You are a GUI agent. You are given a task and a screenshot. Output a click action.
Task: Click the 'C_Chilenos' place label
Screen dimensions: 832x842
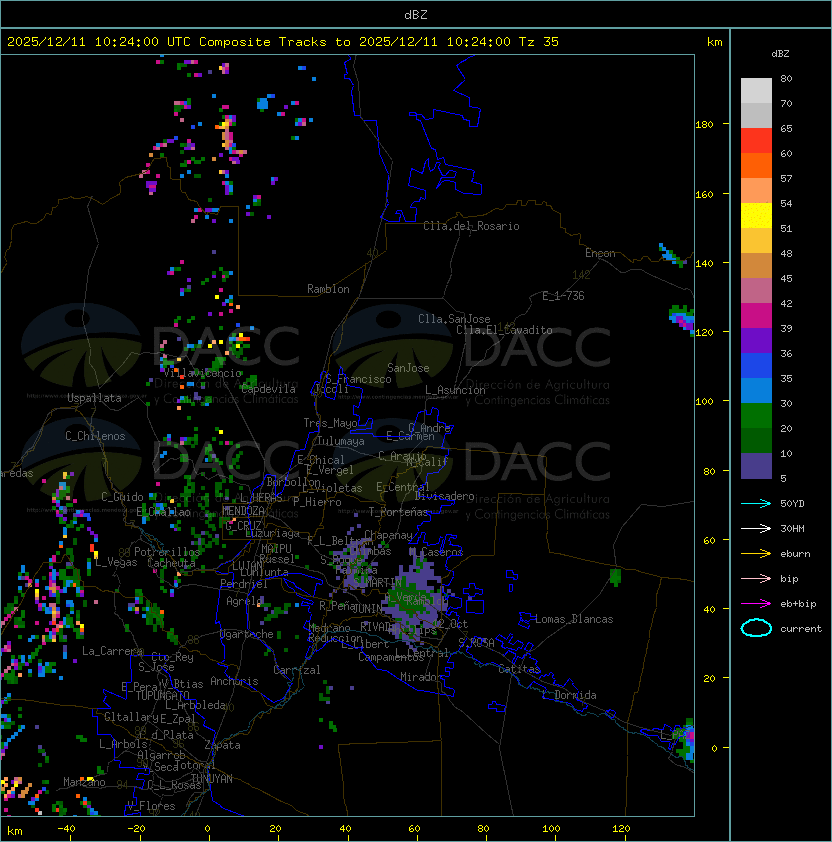95,436
